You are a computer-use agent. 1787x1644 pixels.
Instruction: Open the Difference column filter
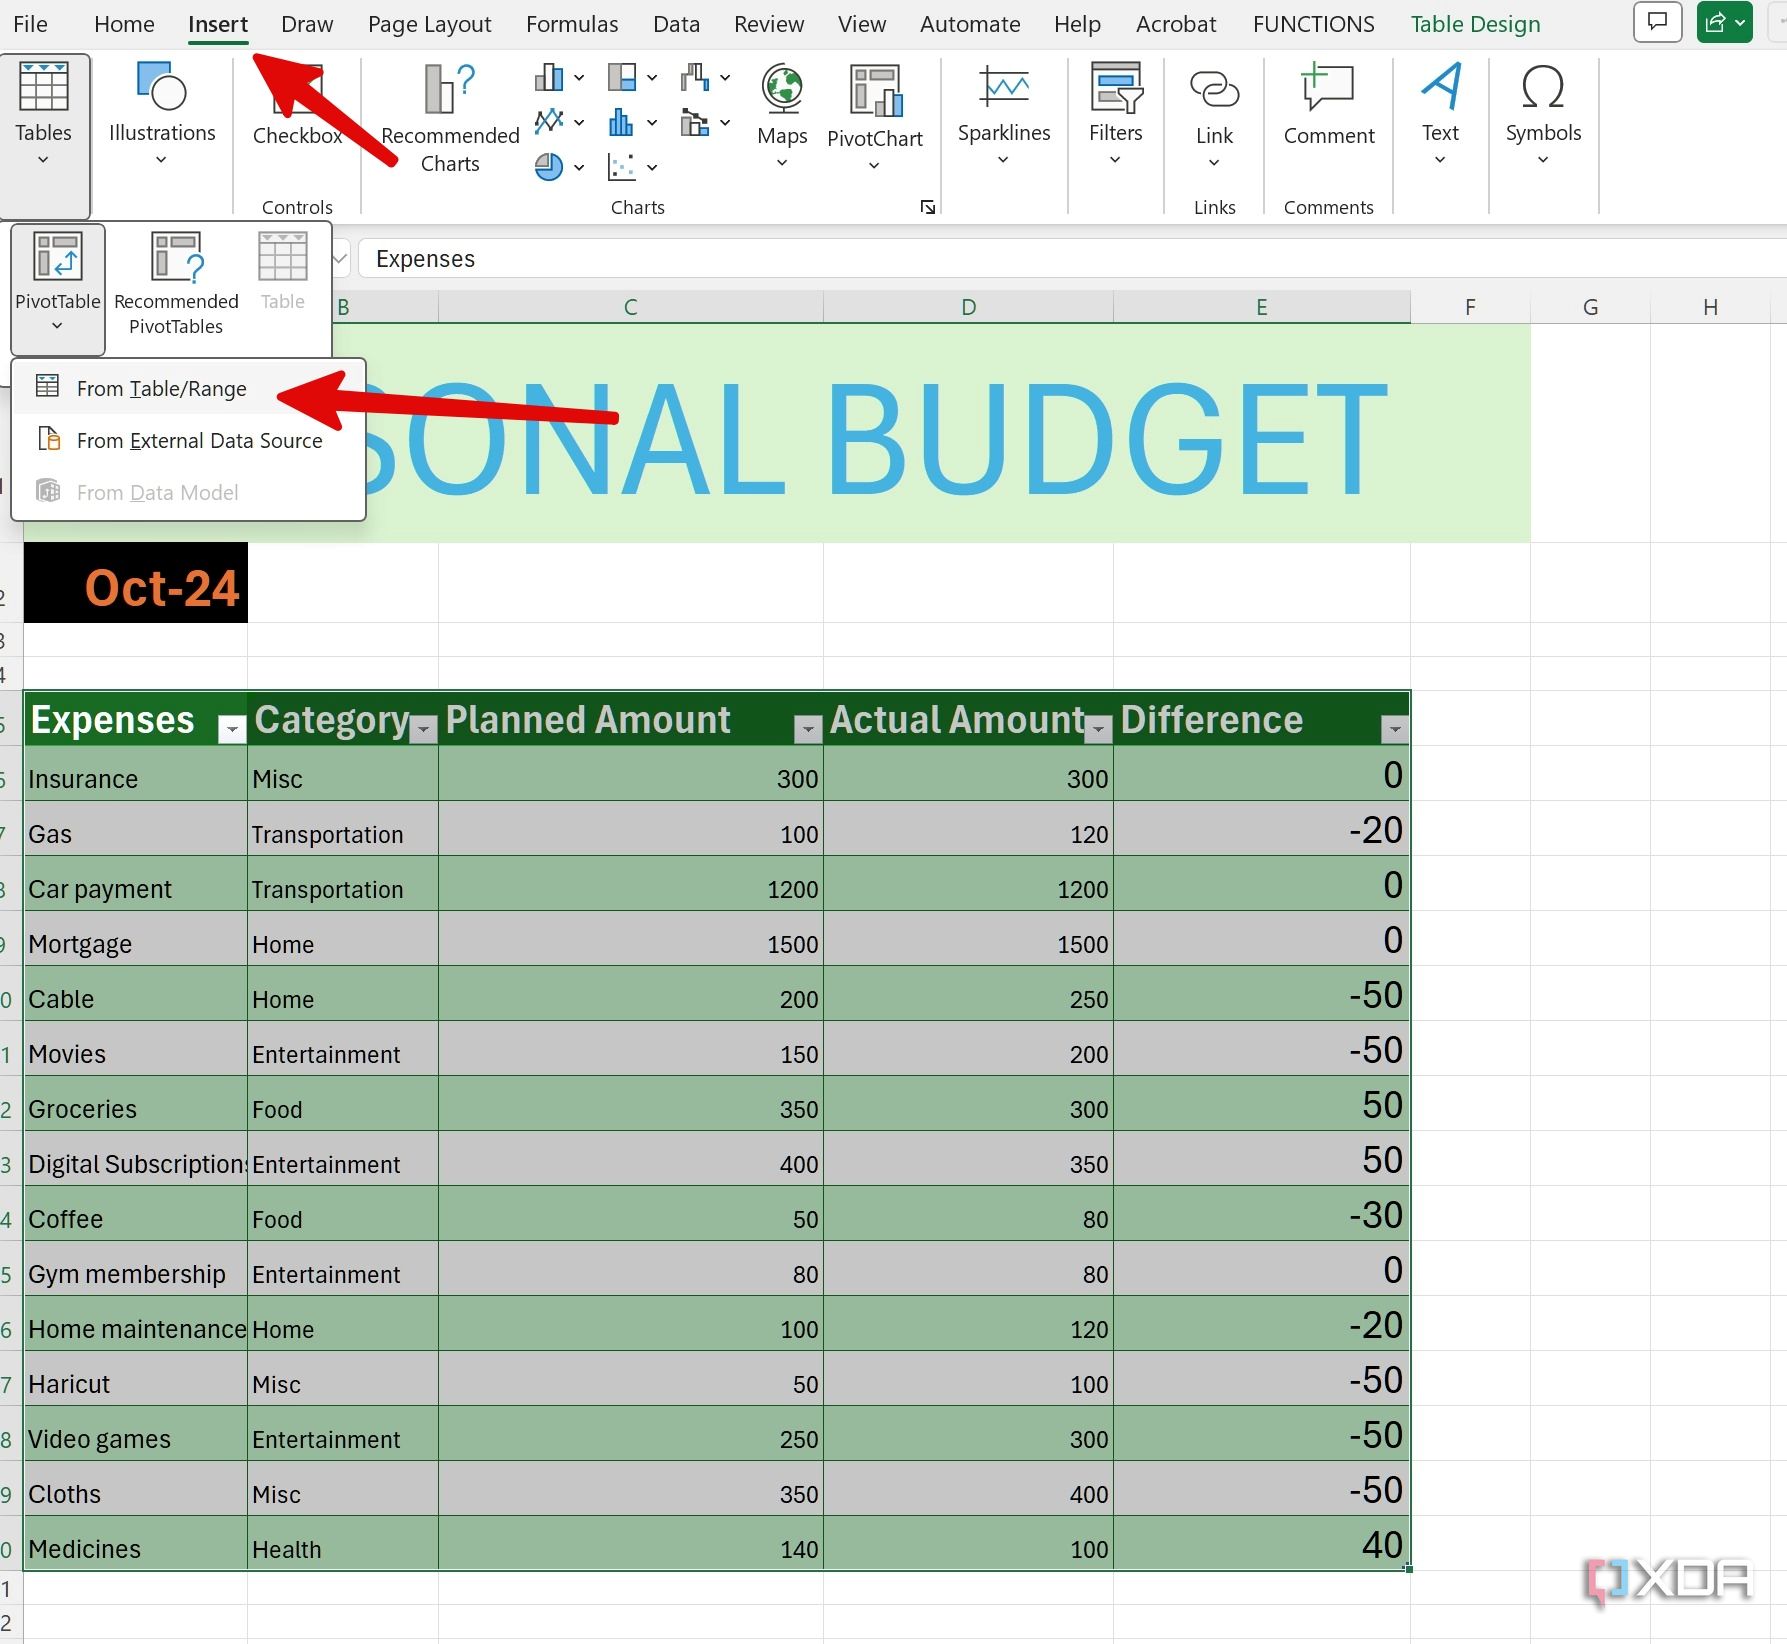[x=1394, y=729]
